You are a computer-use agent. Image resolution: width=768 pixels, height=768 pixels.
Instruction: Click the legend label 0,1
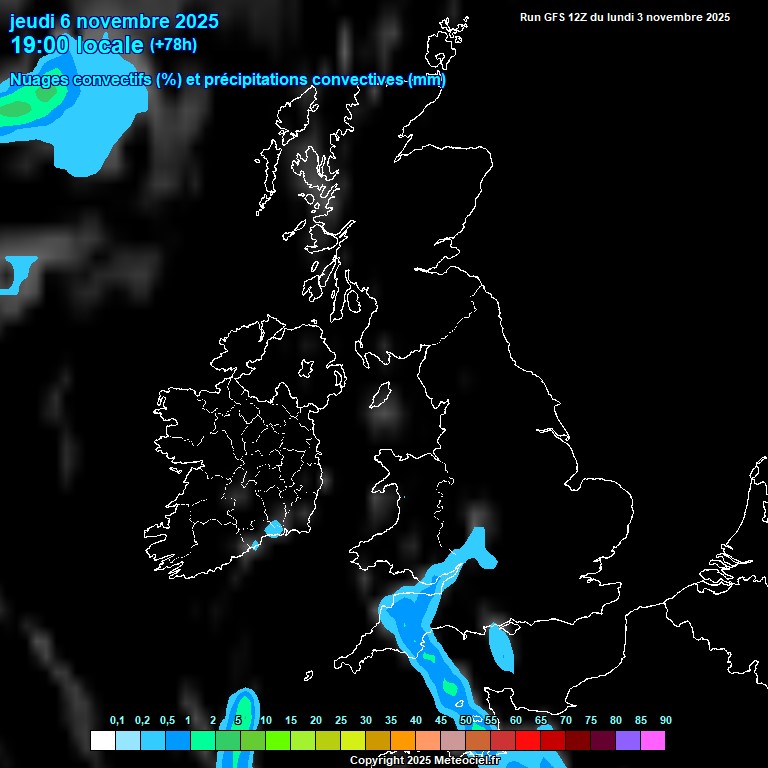117,720
